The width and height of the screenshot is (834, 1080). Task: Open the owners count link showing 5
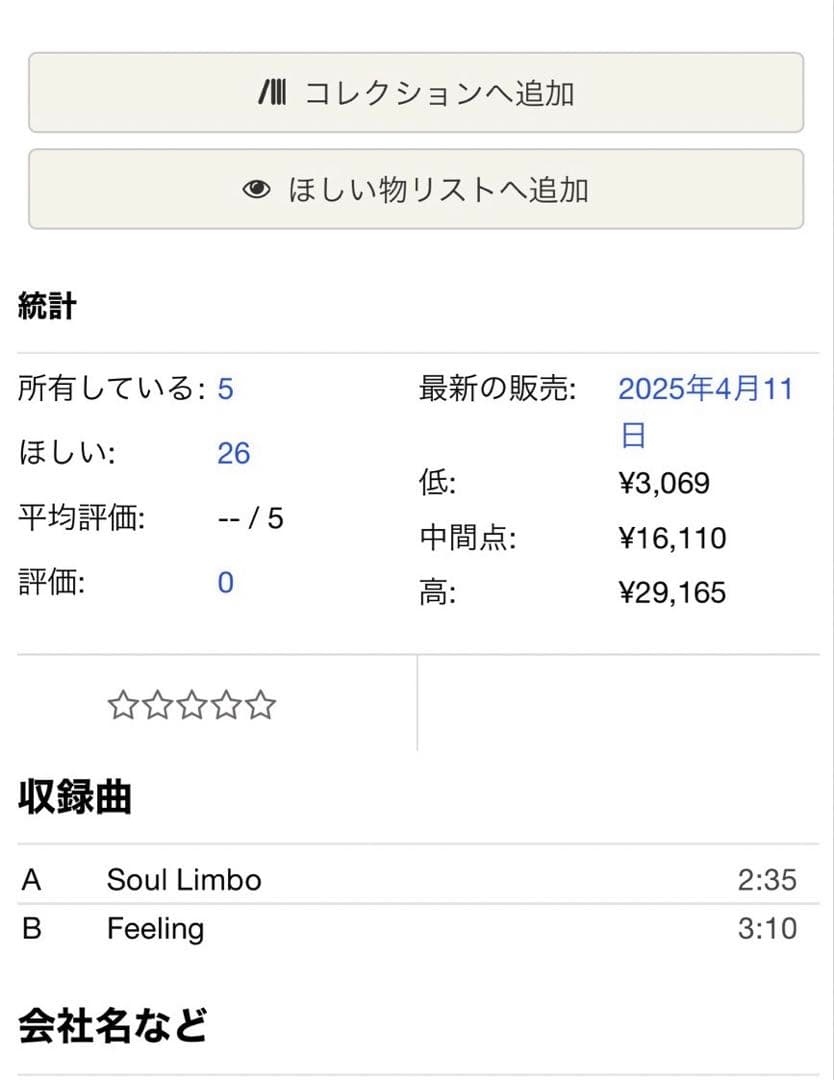(228, 390)
